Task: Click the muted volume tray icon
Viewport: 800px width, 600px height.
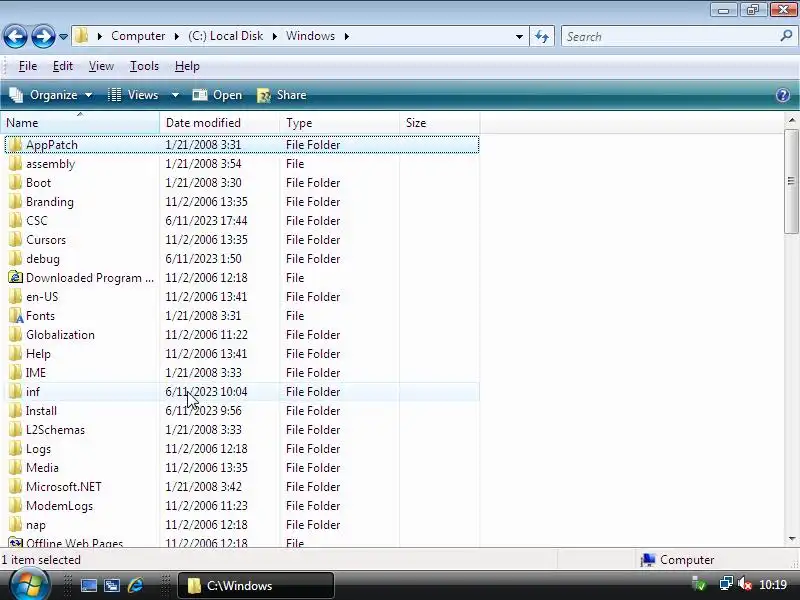Action: (745, 584)
